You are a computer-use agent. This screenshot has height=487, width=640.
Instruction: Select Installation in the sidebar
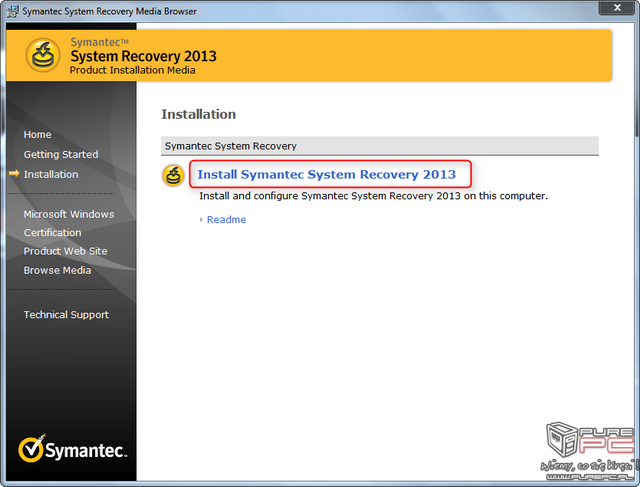coord(51,174)
